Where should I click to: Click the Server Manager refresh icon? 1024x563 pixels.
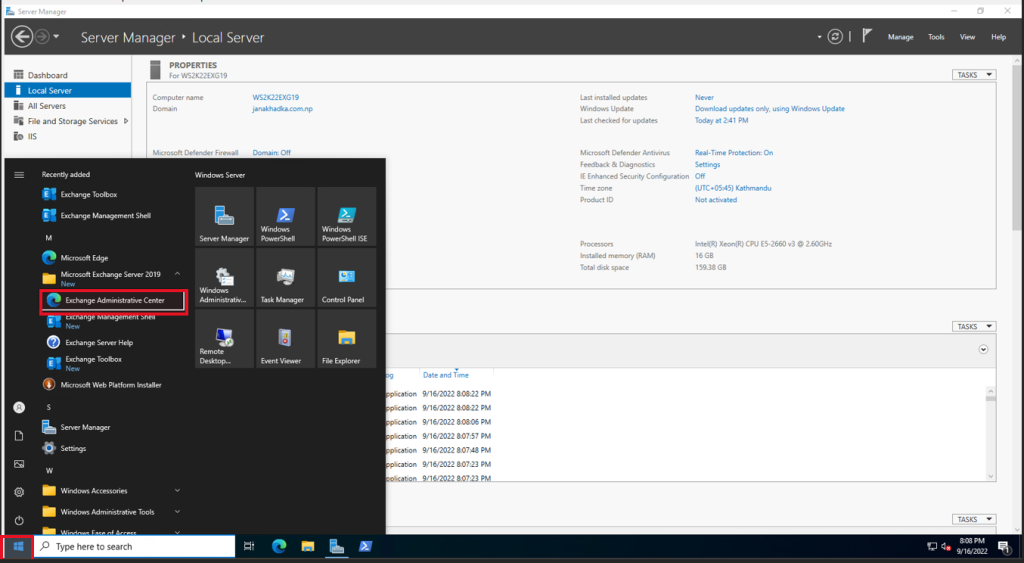tap(835, 37)
